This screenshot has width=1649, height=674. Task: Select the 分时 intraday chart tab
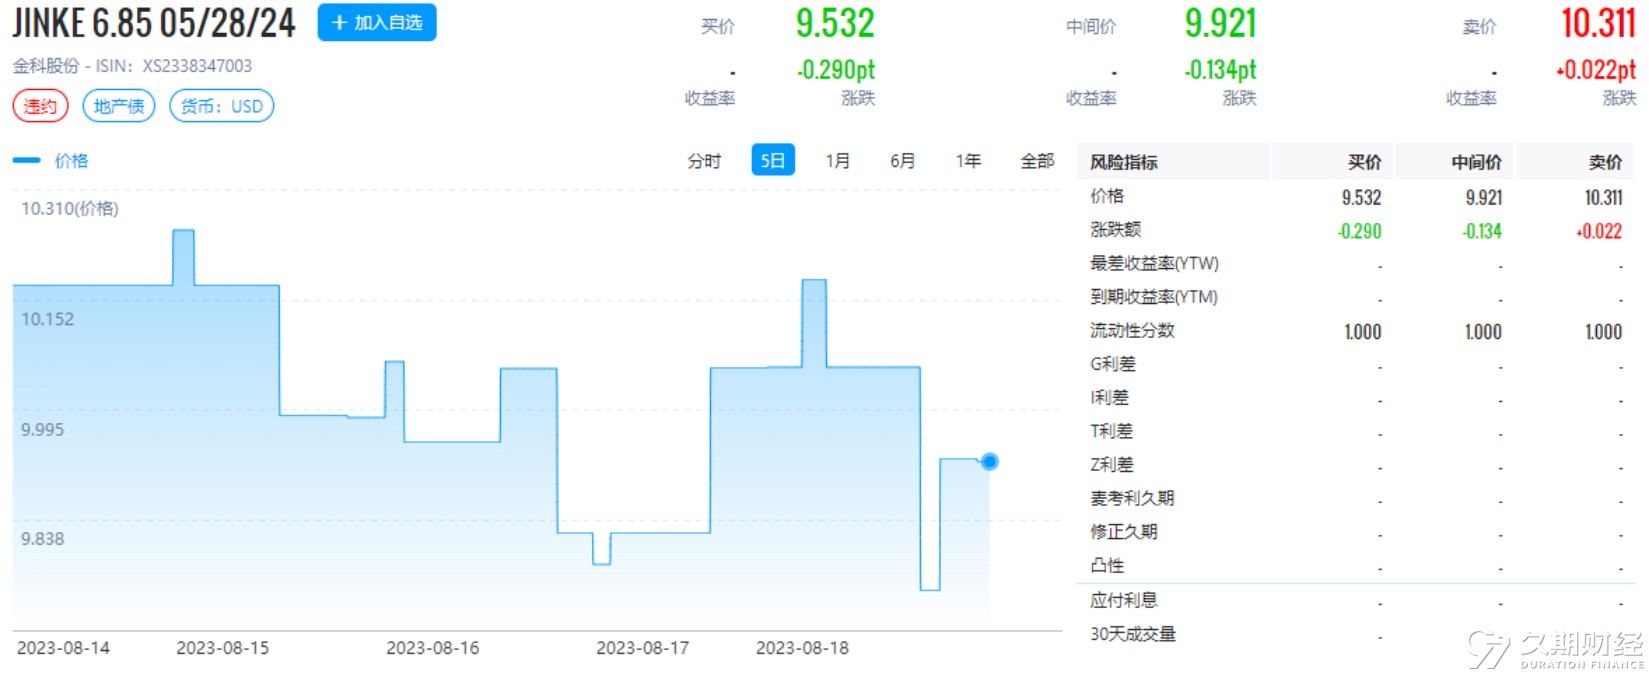tap(704, 161)
